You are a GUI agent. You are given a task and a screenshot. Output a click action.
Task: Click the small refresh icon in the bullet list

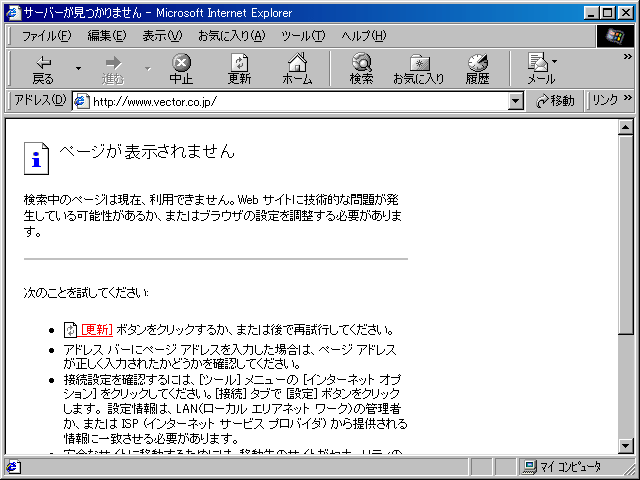70,330
